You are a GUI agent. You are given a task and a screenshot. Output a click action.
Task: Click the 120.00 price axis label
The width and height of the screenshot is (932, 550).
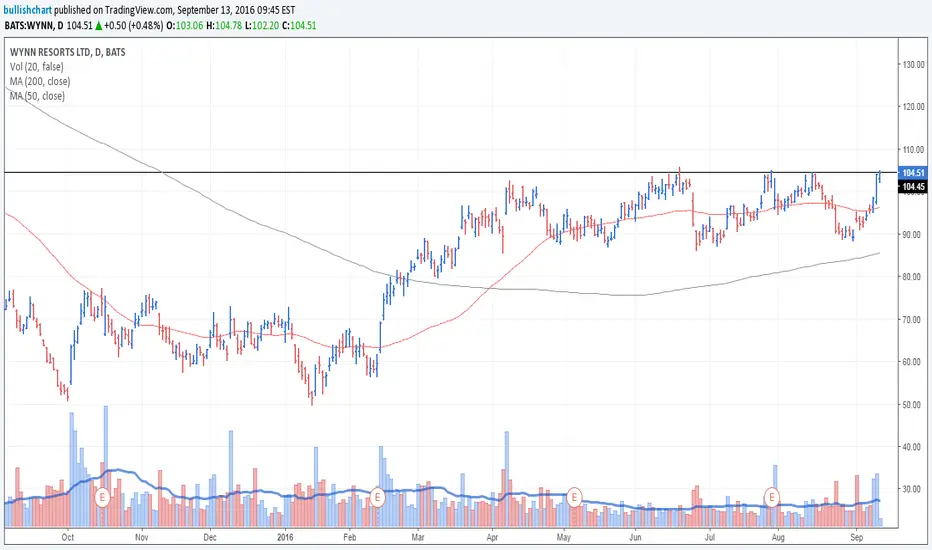point(914,107)
